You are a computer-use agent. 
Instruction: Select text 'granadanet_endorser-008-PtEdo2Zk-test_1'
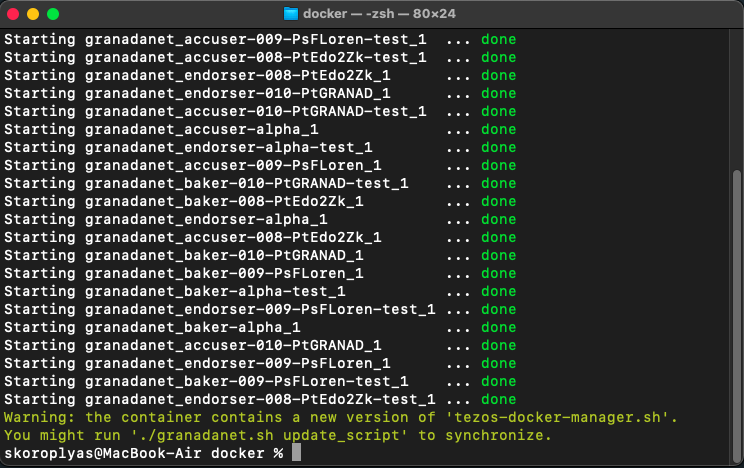[x=260, y=400]
